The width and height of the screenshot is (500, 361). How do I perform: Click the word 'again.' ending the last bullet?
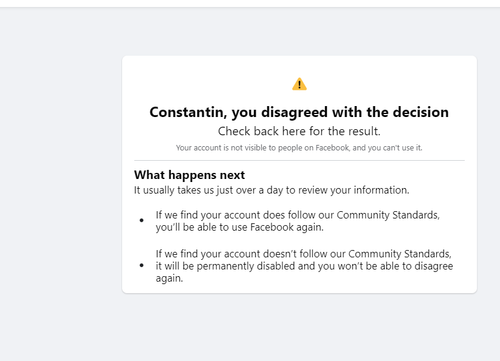169,278
